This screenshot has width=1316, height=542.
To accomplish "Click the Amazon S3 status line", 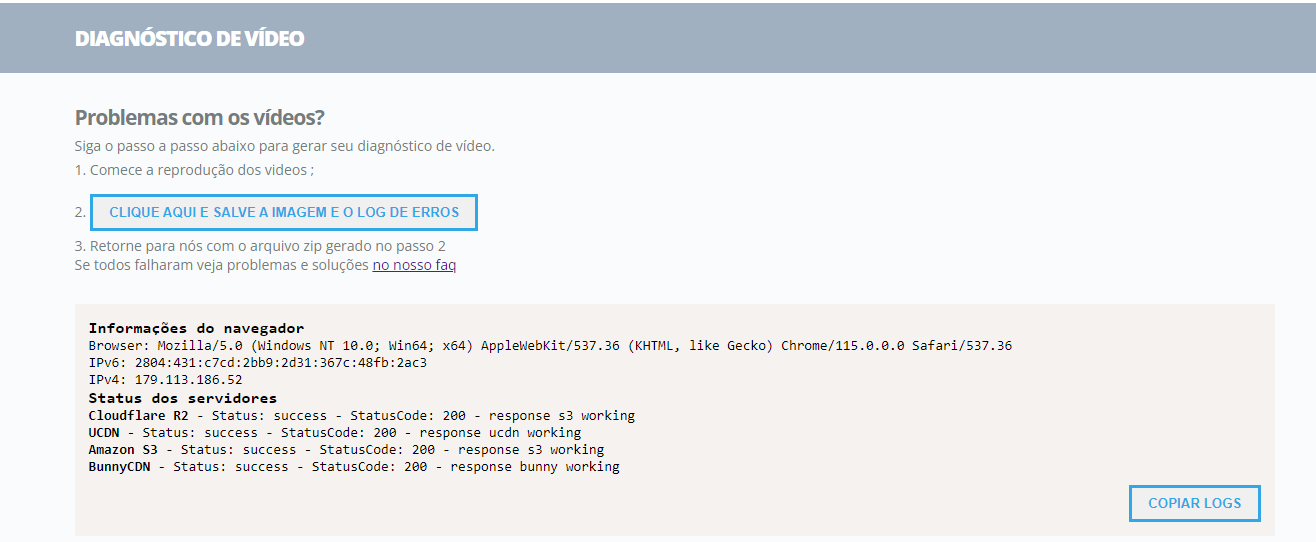I will pyautogui.click(x=346, y=450).
